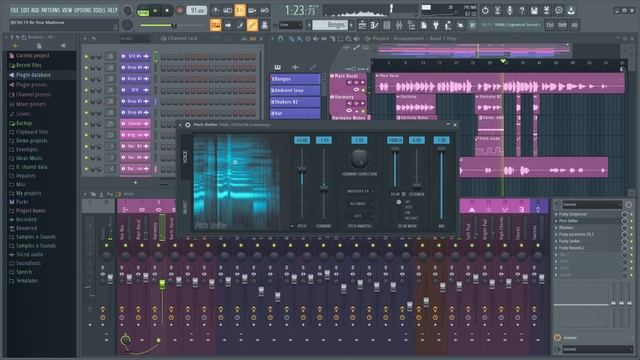Select first Delay Mode radio option
The height and width of the screenshot is (360, 640).
(399, 202)
